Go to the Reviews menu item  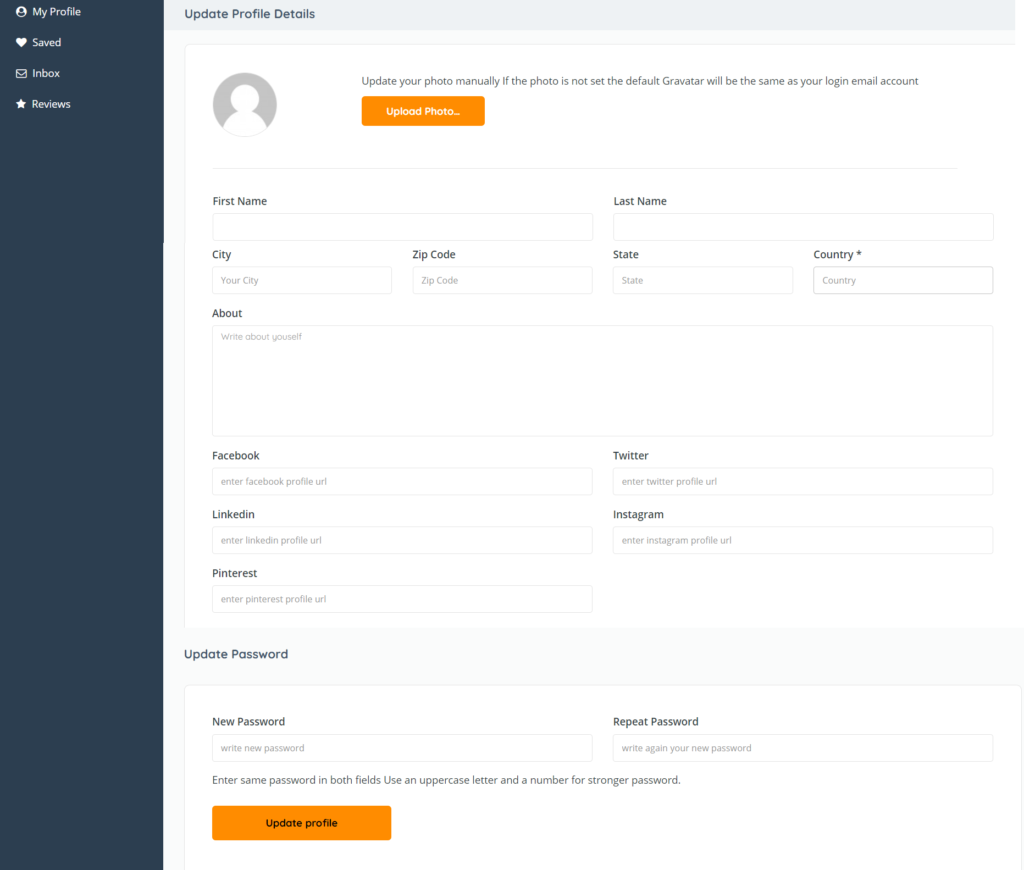pyautogui.click(x=51, y=104)
